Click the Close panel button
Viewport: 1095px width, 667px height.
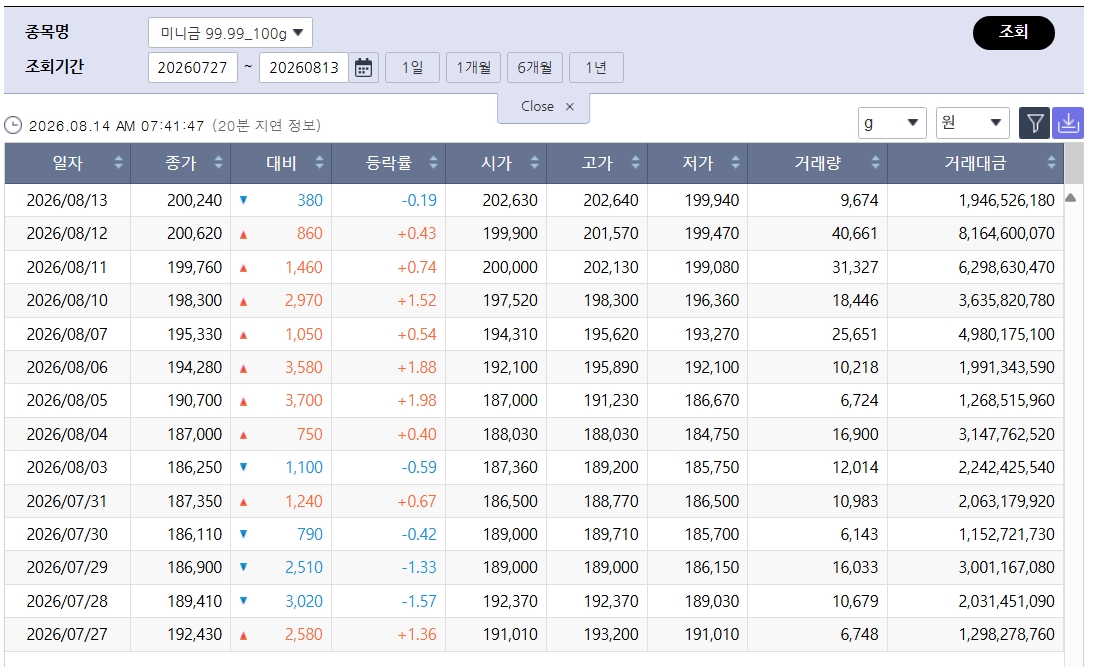(543, 106)
